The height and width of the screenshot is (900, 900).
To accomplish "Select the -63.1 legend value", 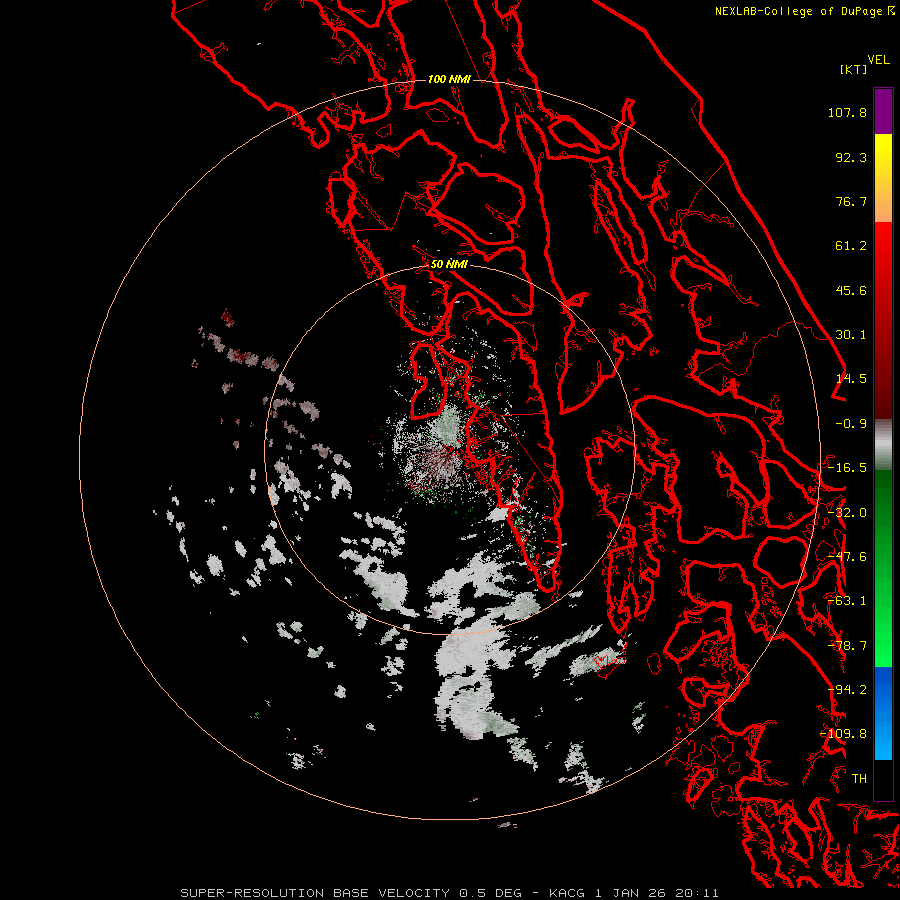I will pos(847,601).
